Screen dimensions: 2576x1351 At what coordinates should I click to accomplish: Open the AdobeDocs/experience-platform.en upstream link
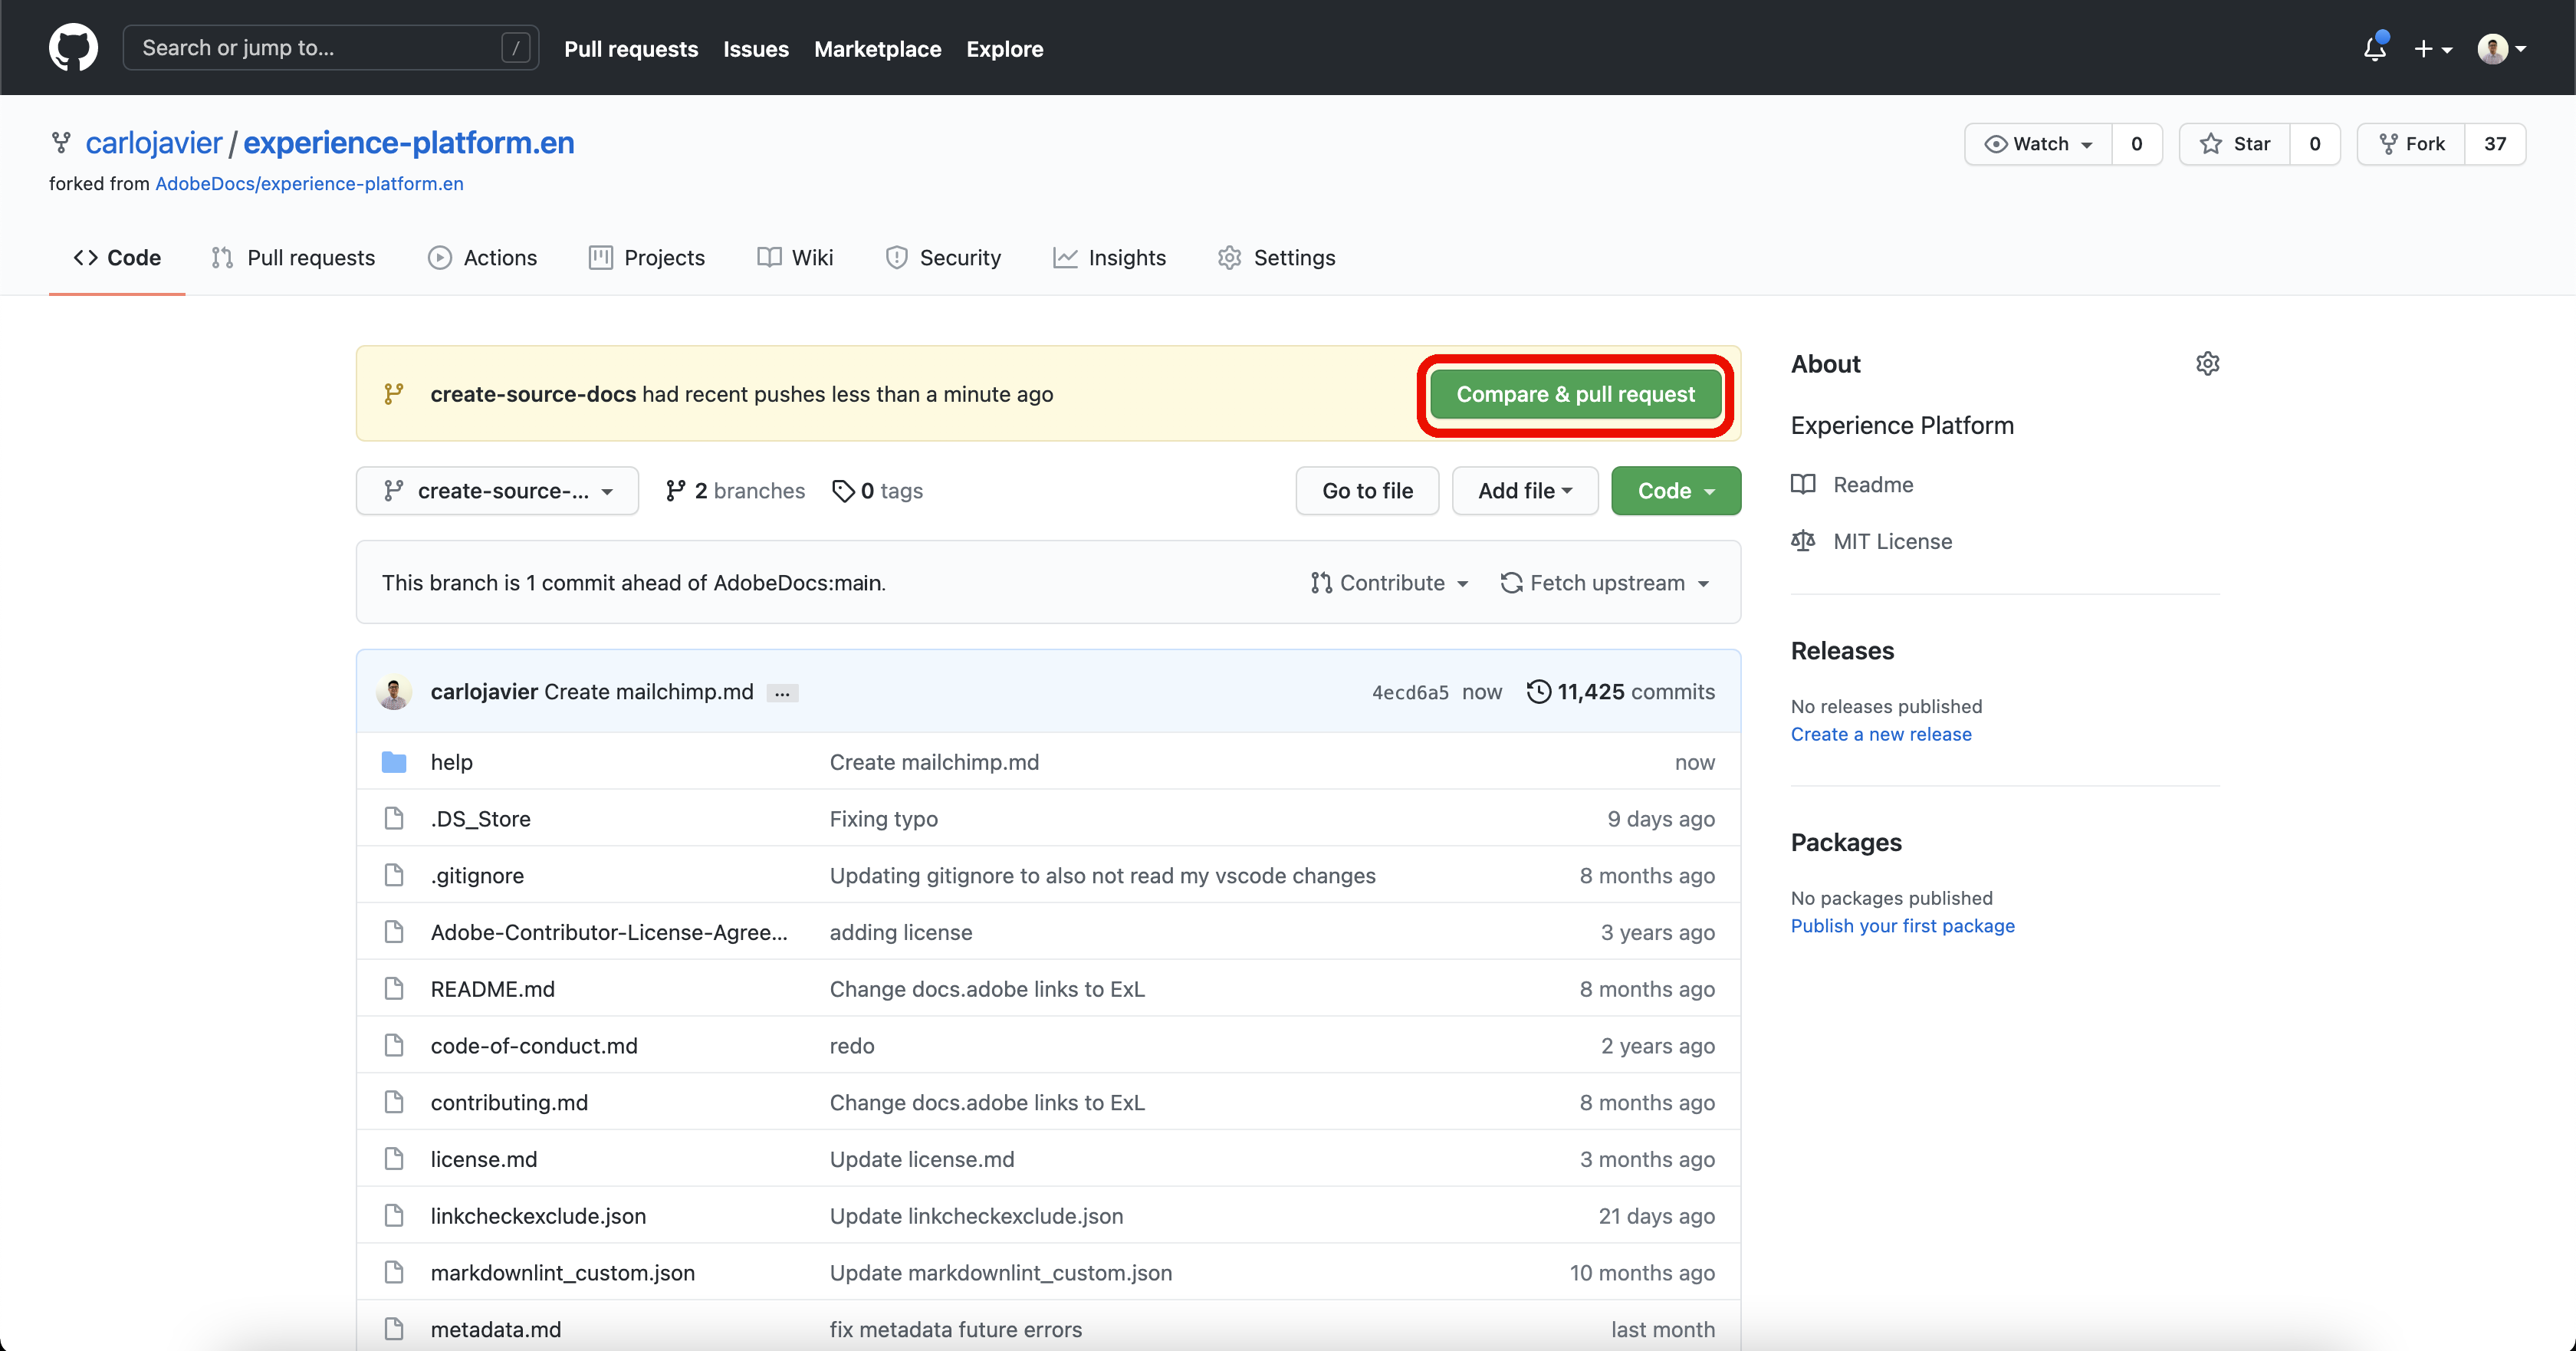[x=309, y=184]
